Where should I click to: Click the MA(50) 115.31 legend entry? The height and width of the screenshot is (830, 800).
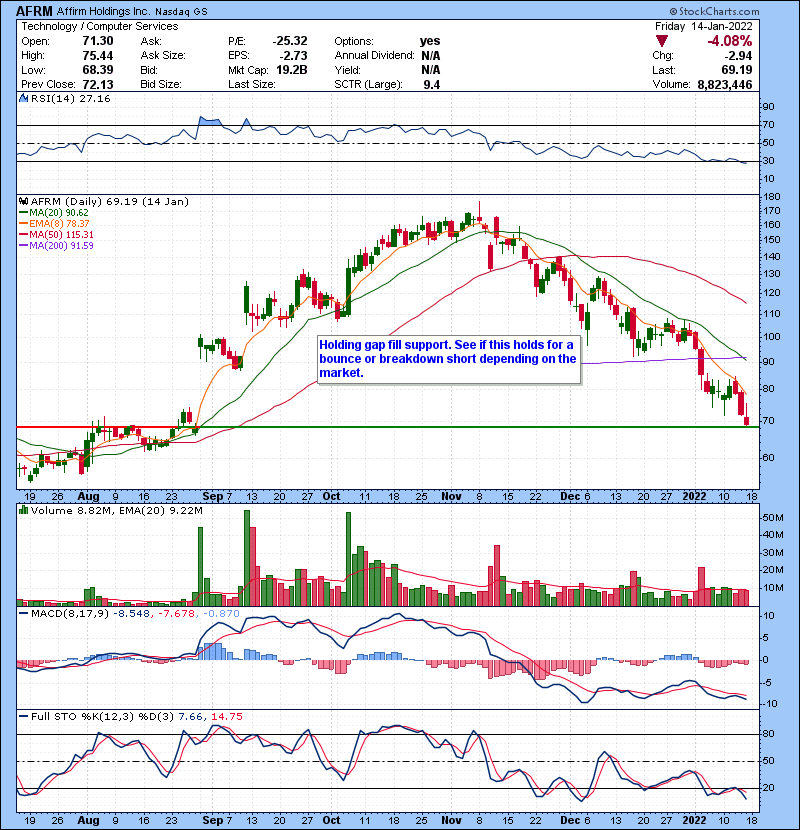(56, 234)
